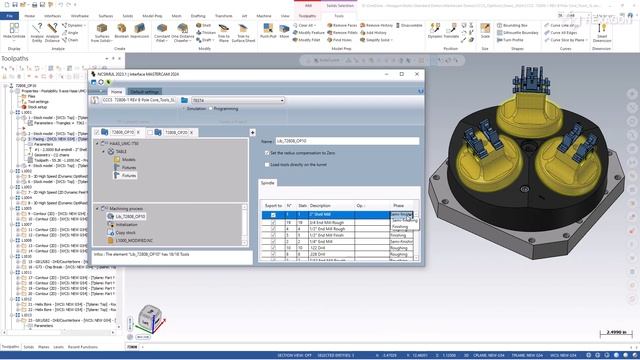Viewport: 640px width, 360px height.
Task: Toggle Set the radius compensation to Zero
Action: click(x=267, y=153)
